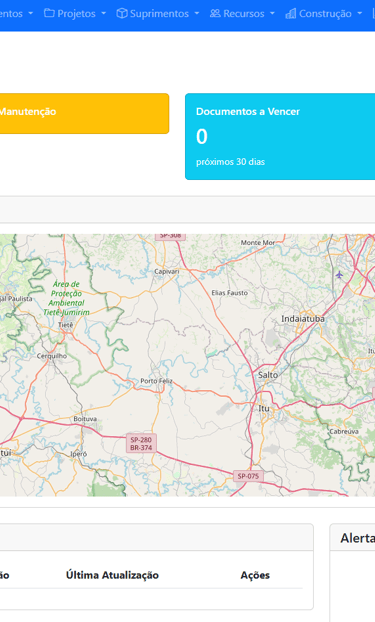Click the 'próximos 30 dias' text

coord(230,162)
